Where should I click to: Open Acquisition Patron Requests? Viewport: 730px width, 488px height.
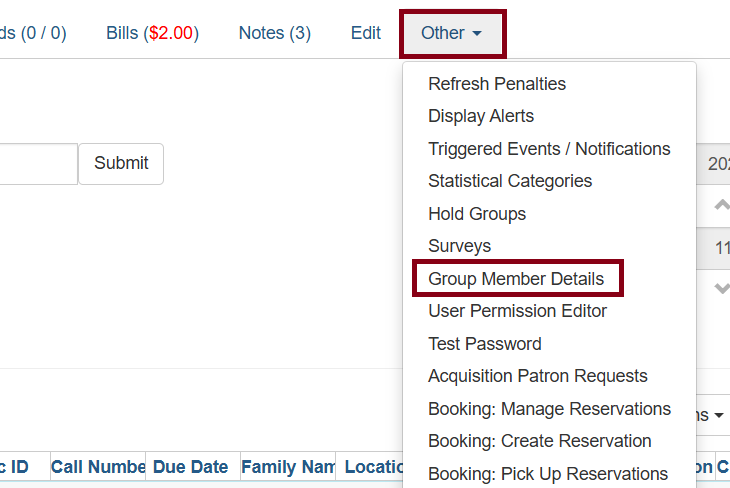538,376
